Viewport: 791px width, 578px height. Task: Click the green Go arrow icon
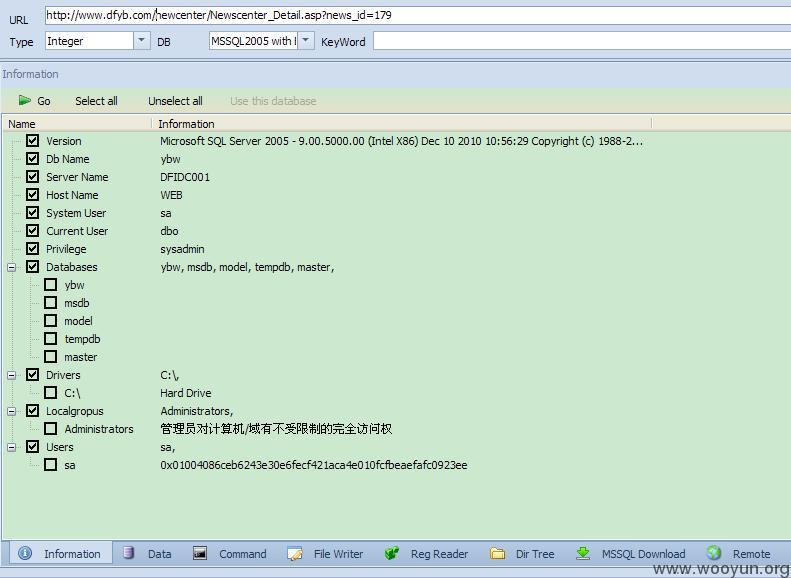click(x=25, y=100)
